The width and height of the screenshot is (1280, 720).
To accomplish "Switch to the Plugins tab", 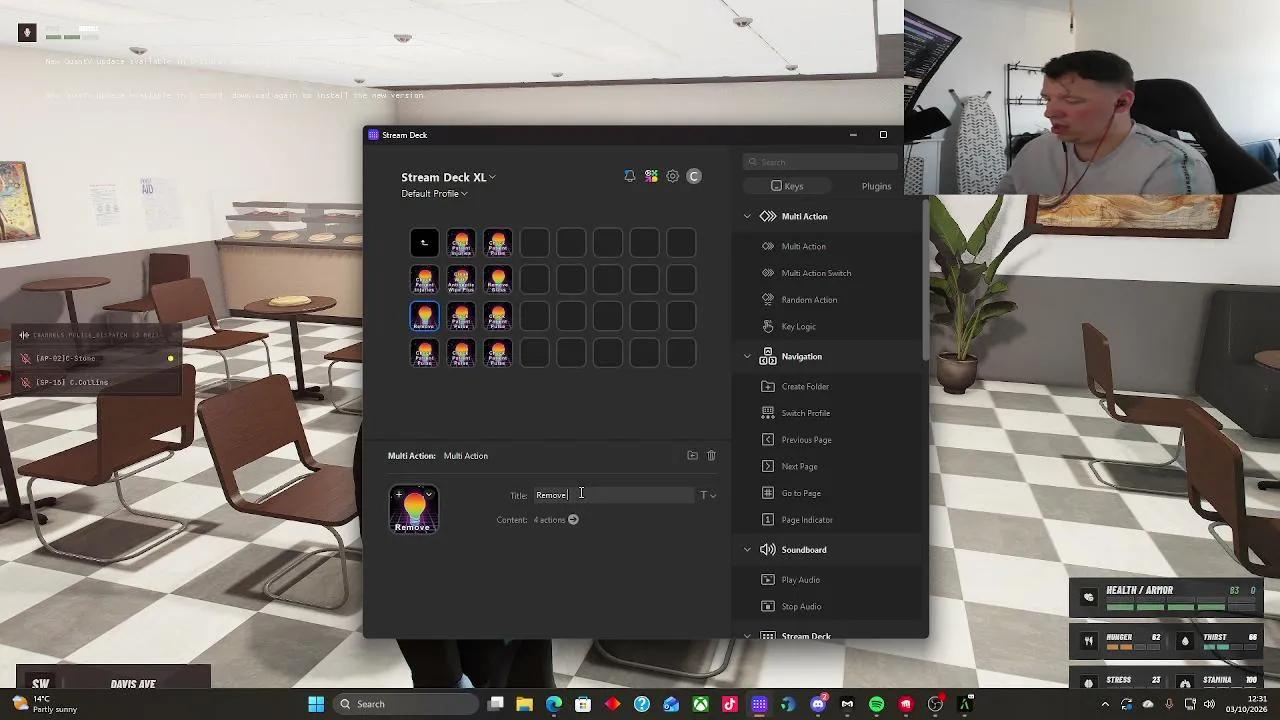I will pyautogui.click(x=876, y=186).
